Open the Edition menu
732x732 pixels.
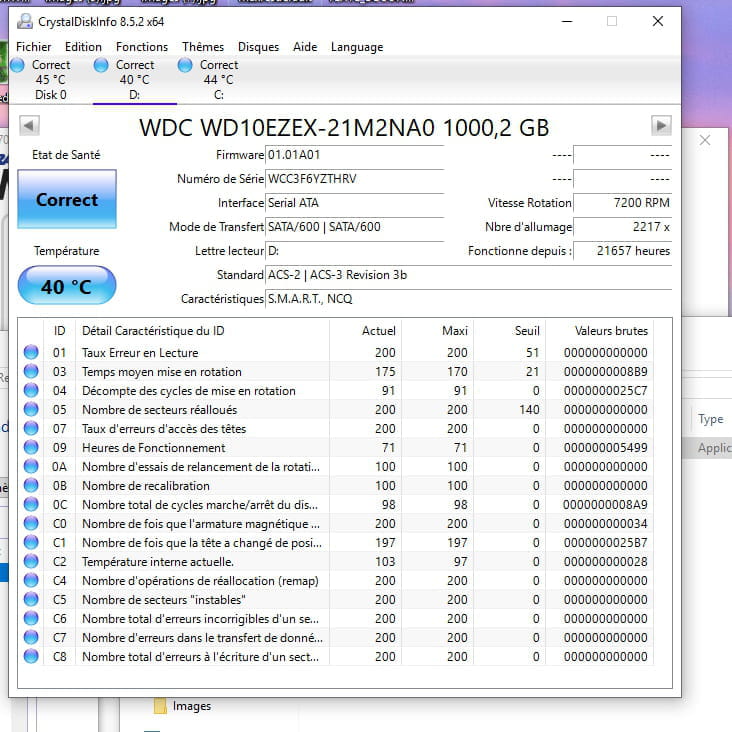point(83,47)
